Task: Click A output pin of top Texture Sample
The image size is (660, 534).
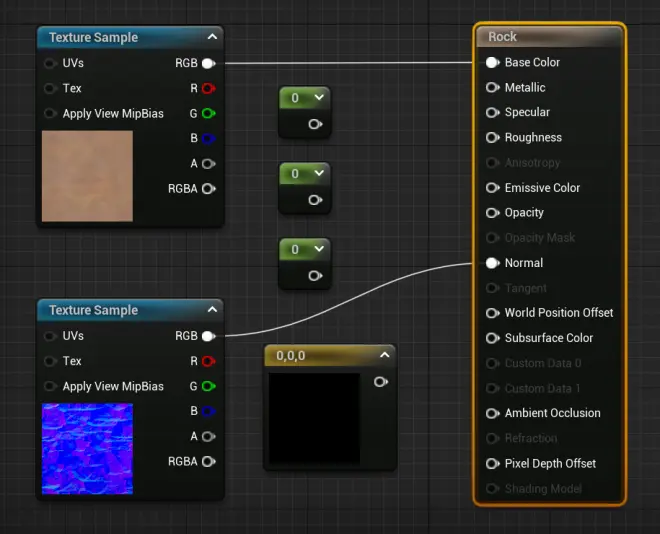Action: click(x=208, y=164)
